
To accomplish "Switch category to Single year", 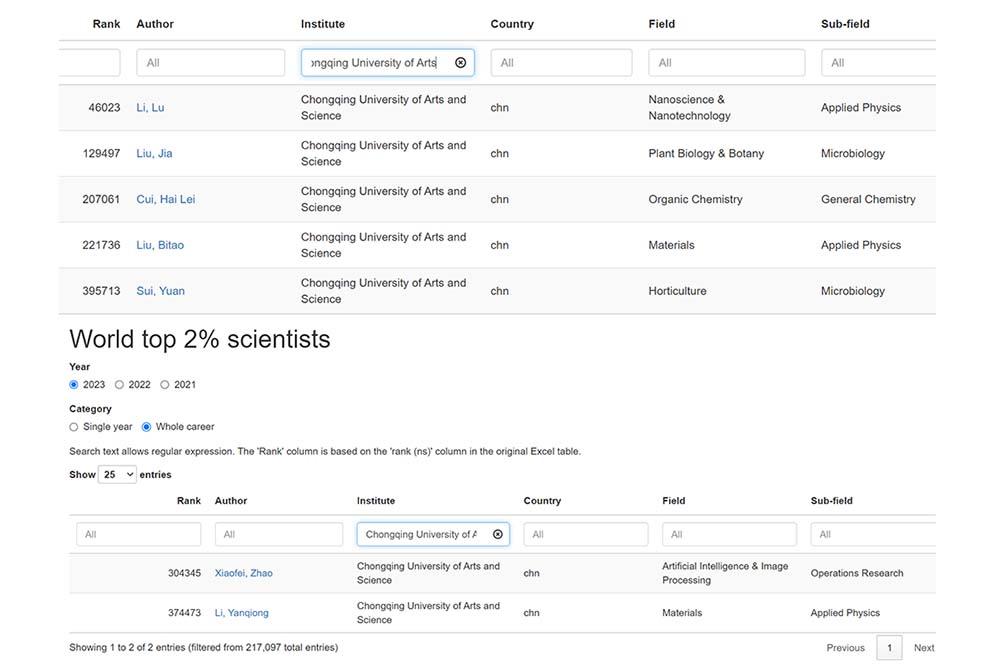I will point(74,427).
